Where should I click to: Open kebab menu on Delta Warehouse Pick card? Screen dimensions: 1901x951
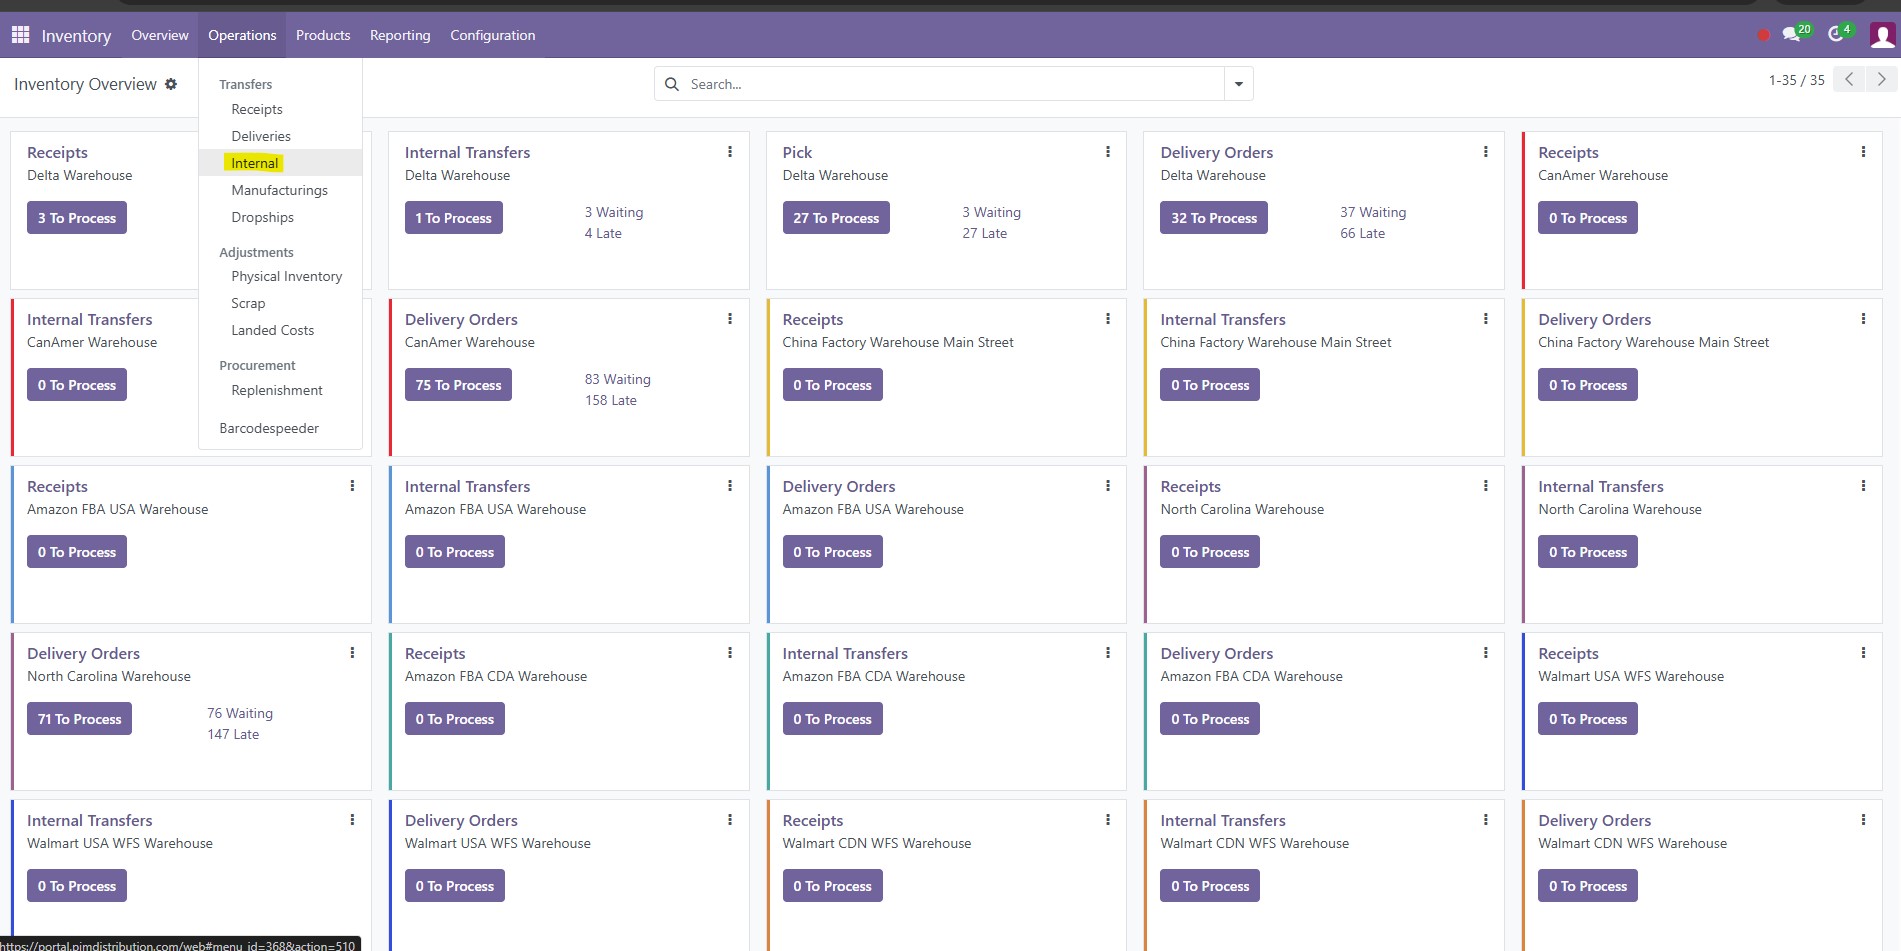pyautogui.click(x=1107, y=152)
